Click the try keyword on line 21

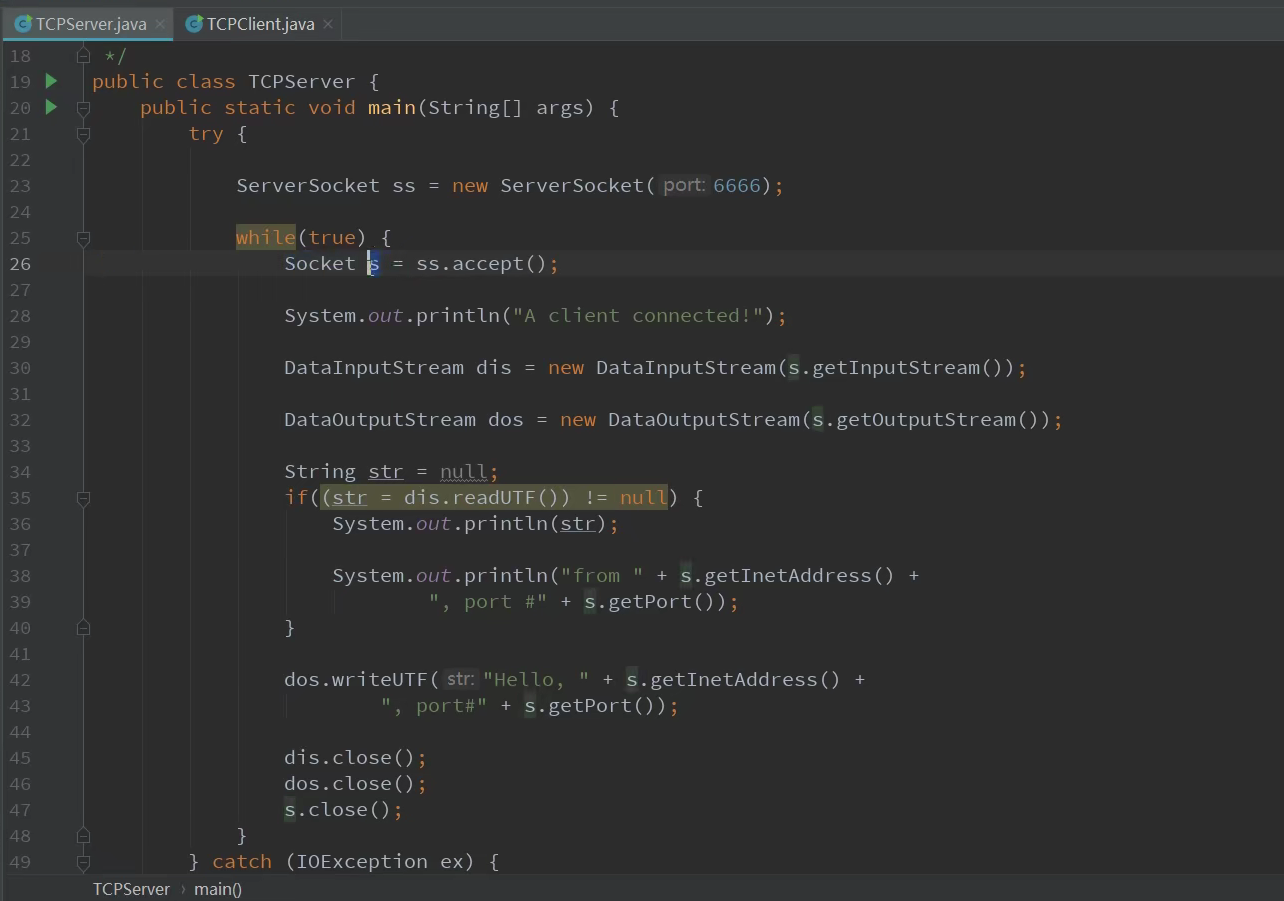[x=206, y=133]
